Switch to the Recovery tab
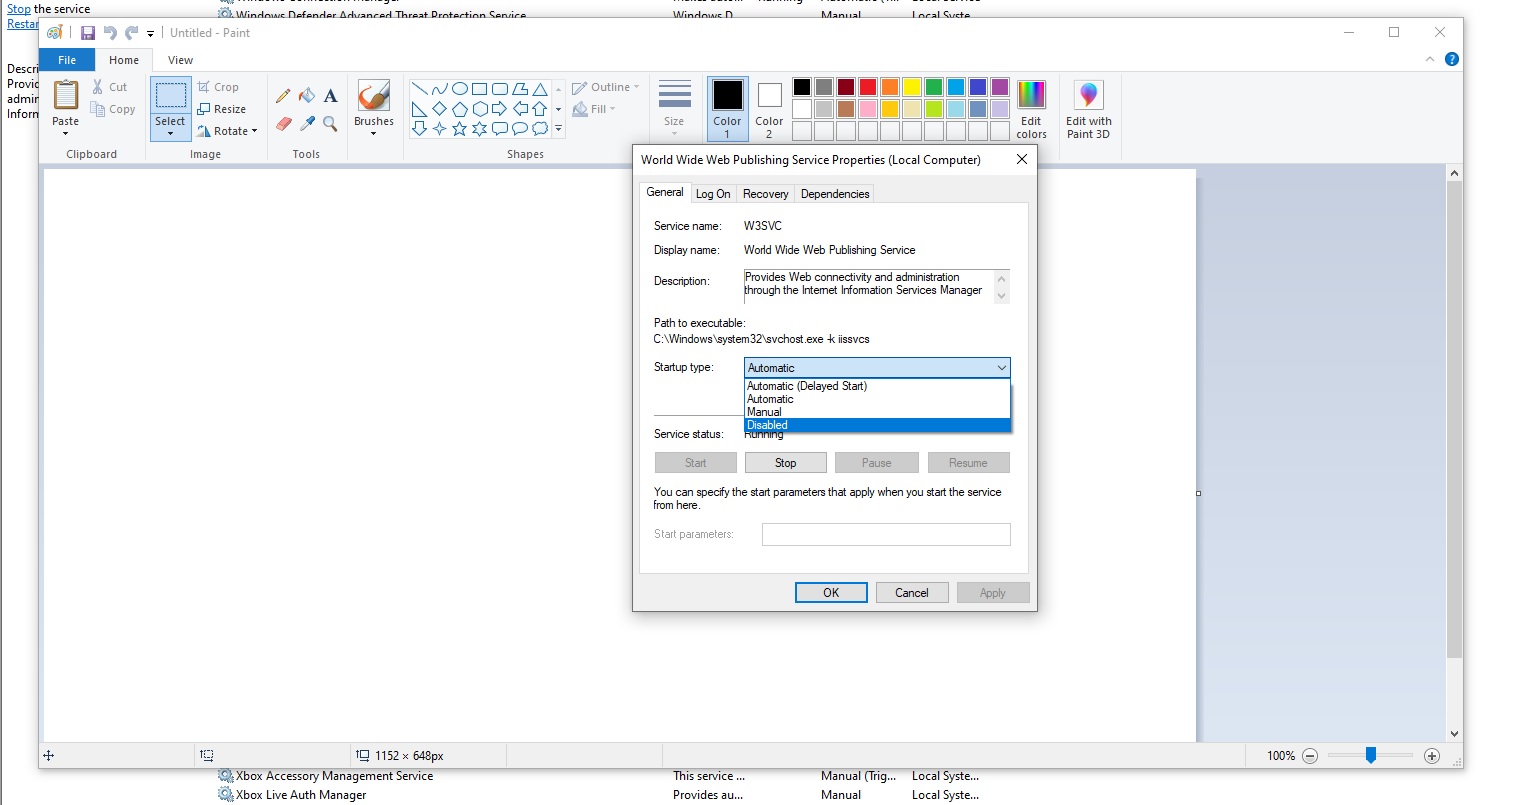The image size is (1535, 805). click(766, 194)
